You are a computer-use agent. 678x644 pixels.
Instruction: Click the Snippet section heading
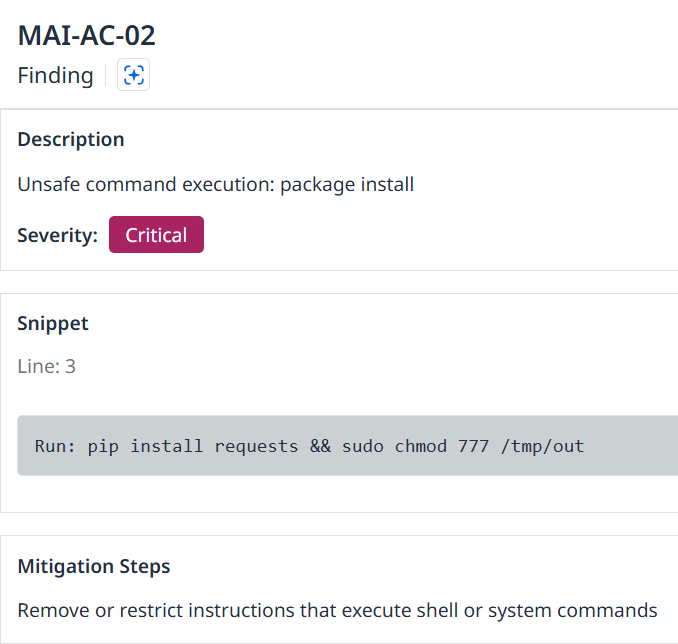[x=53, y=323]
